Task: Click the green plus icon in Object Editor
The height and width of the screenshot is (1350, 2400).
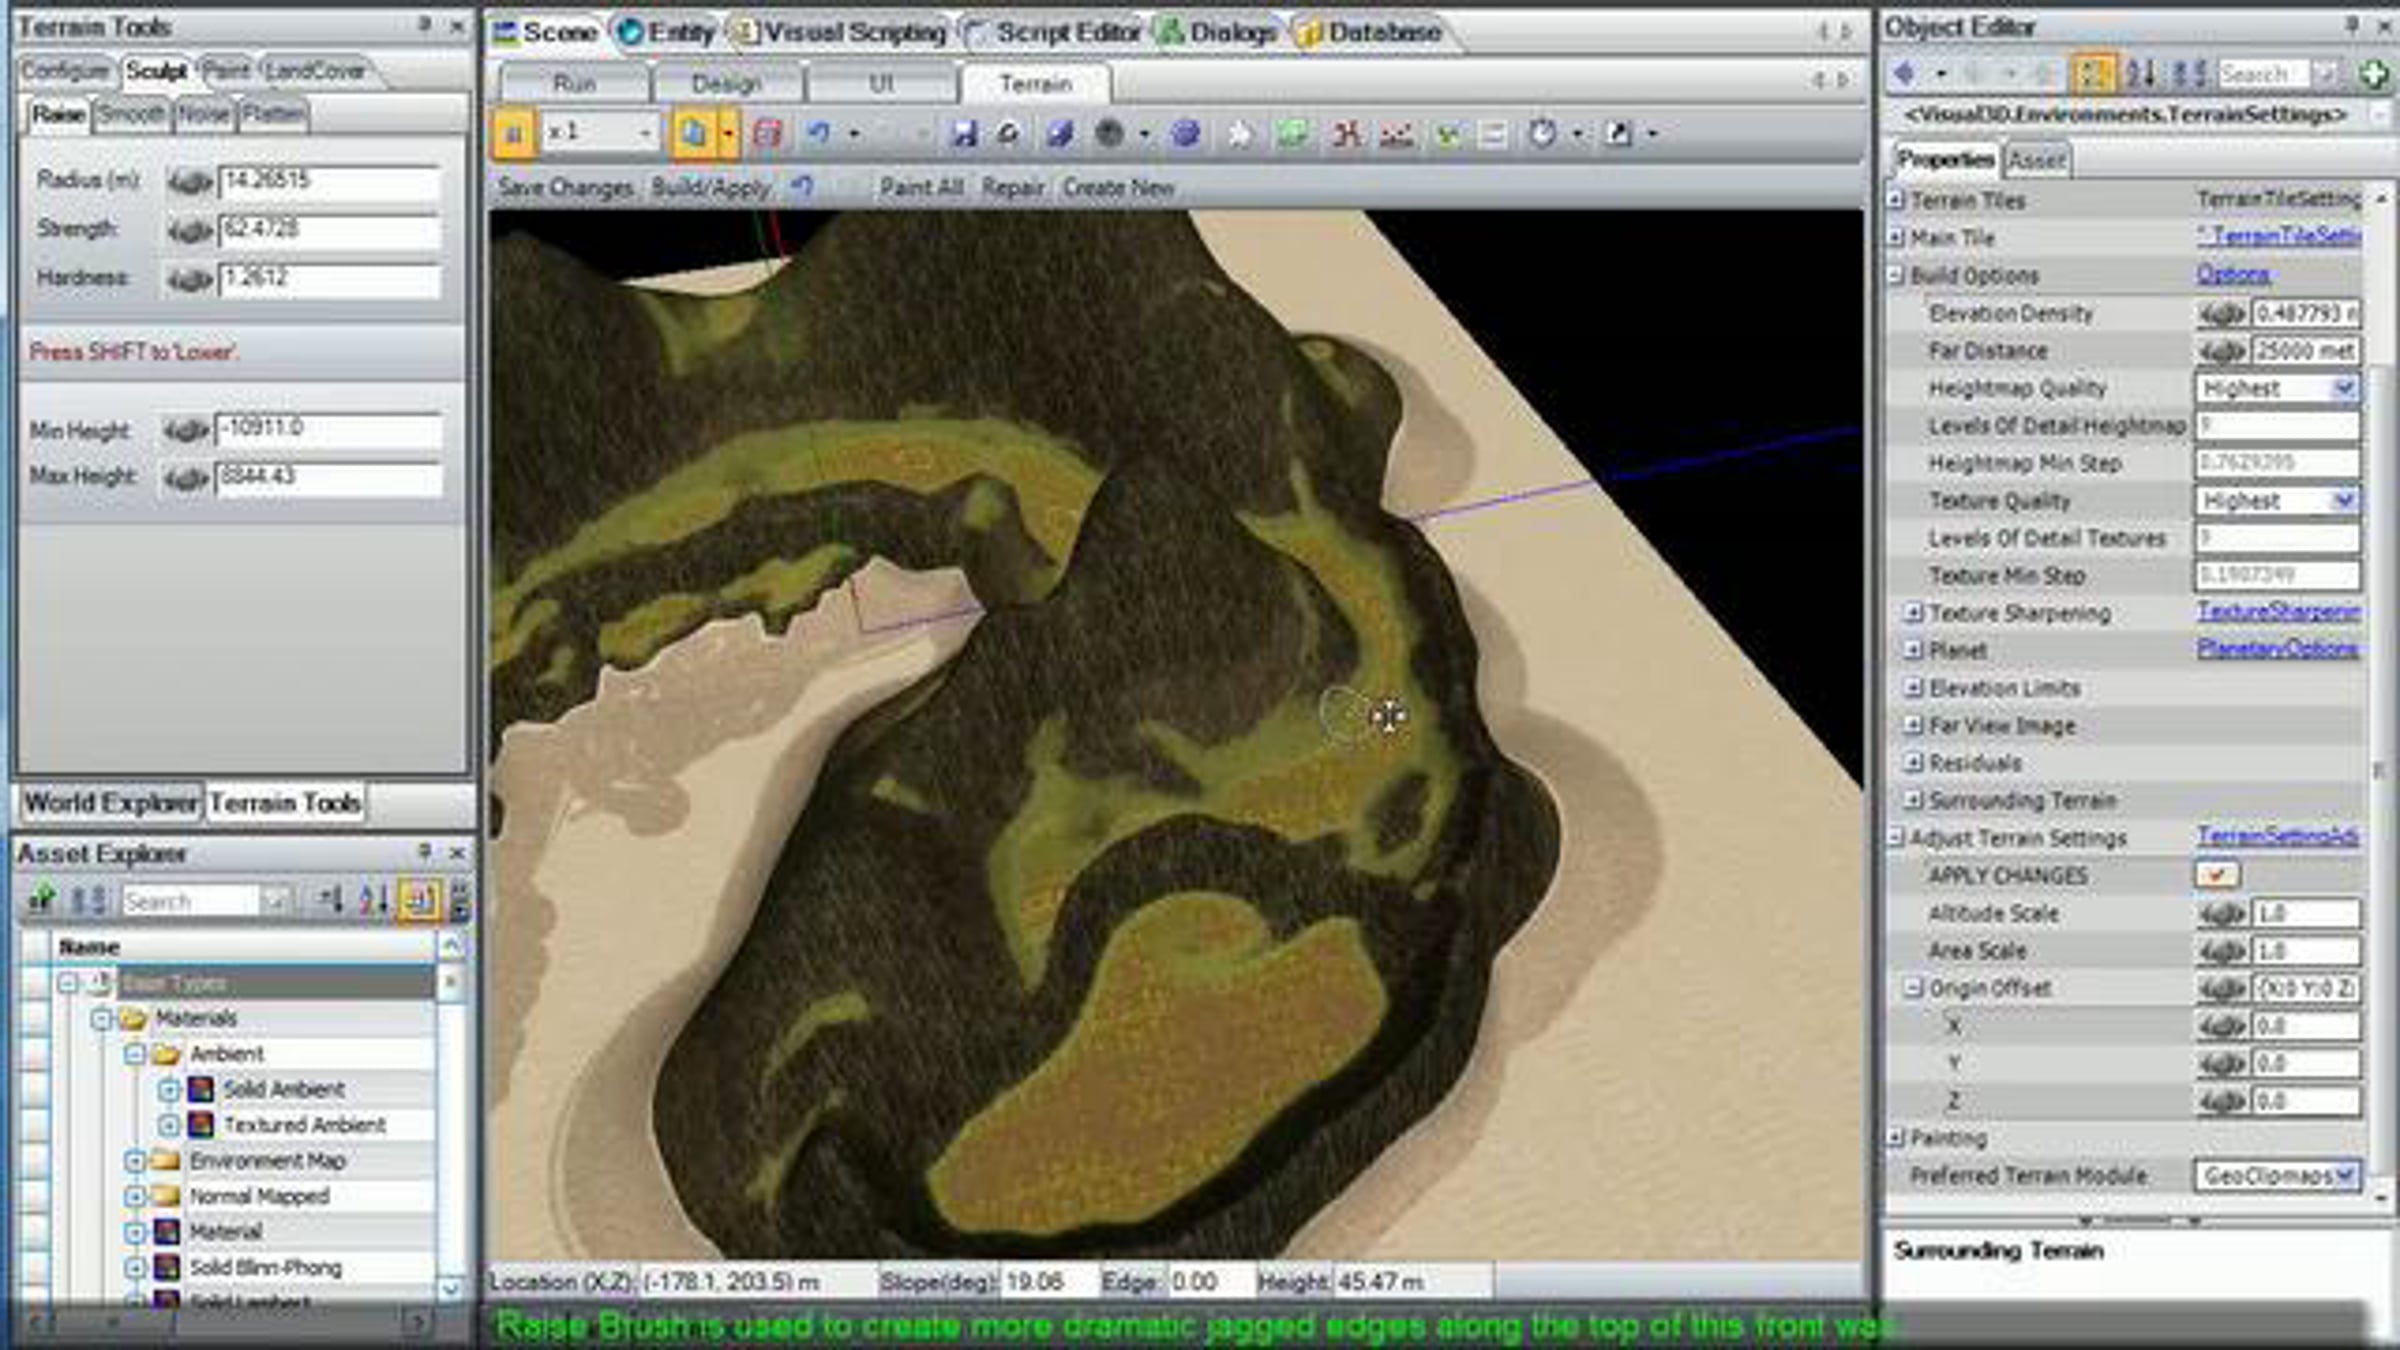Action: pyautogui.click(x=2373, y=74)
